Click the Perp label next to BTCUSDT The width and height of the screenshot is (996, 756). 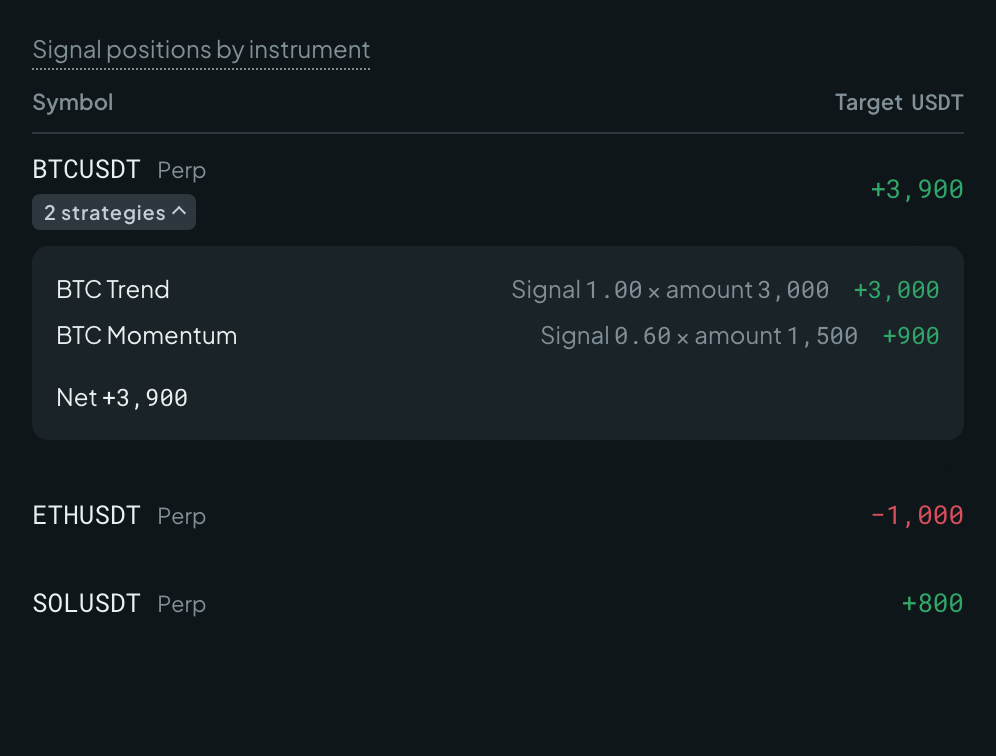(182, 170)
